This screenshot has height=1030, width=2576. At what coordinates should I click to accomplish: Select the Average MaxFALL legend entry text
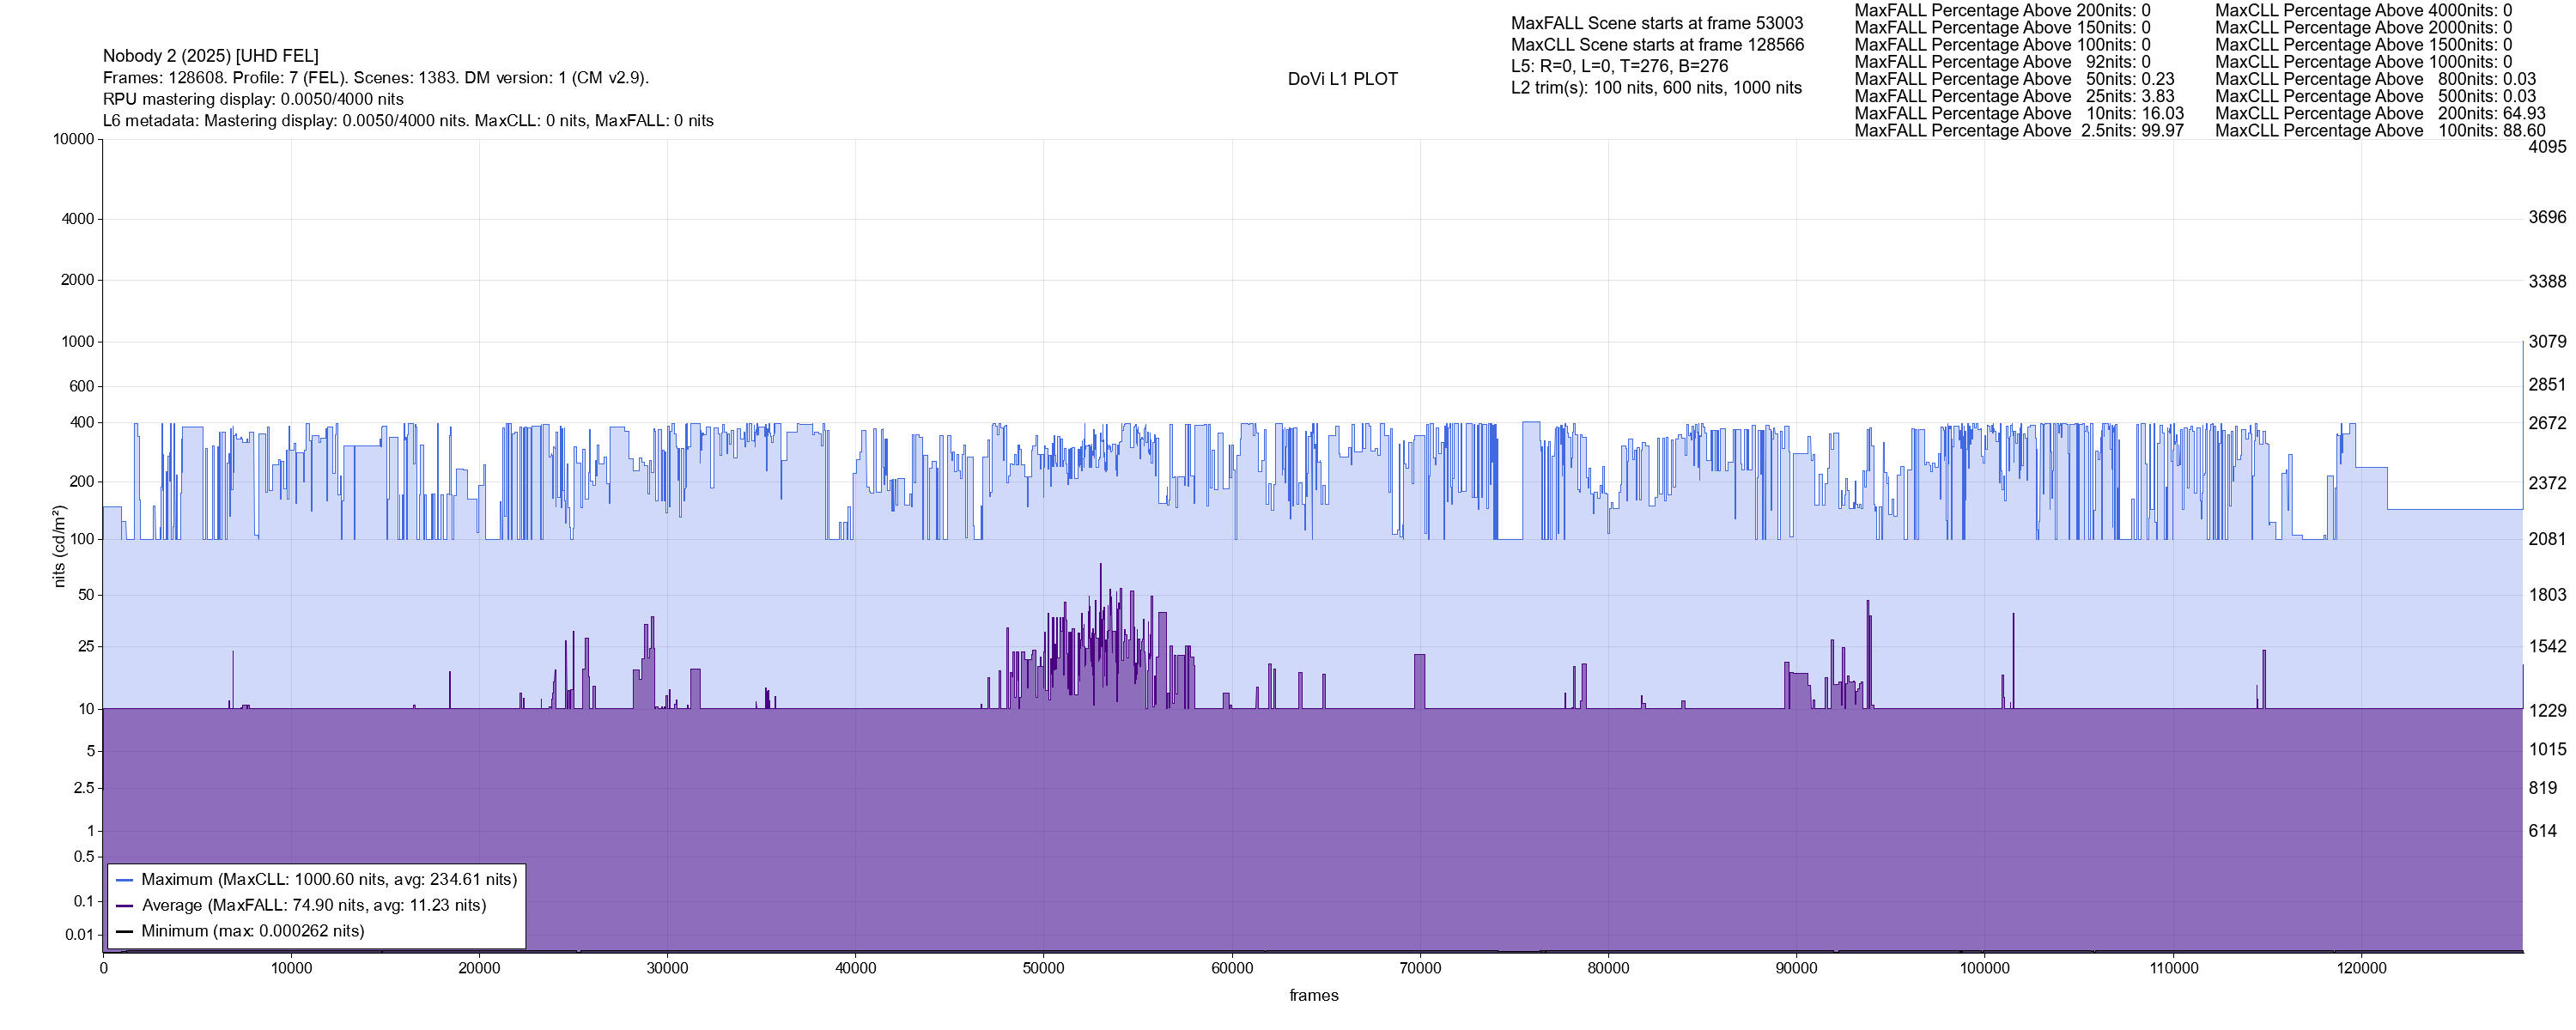point(313,906)
